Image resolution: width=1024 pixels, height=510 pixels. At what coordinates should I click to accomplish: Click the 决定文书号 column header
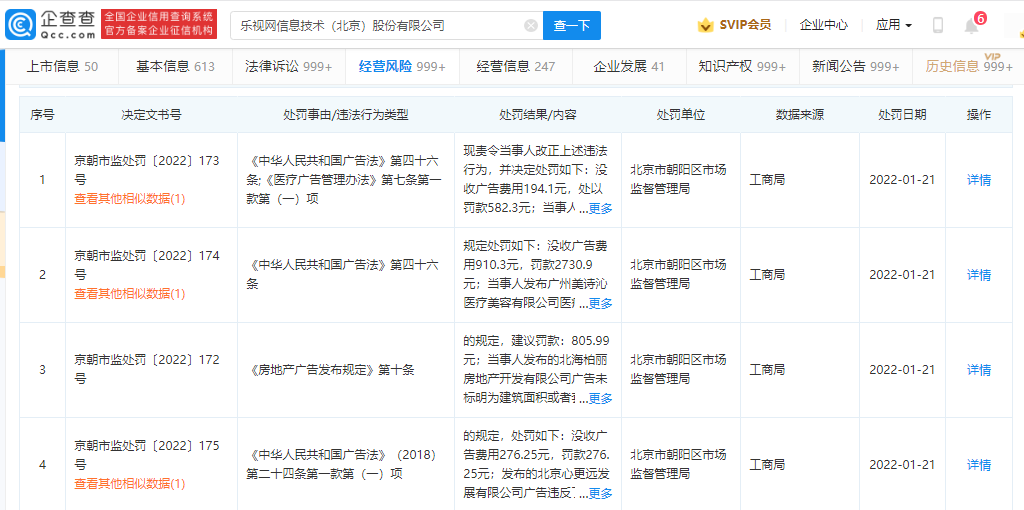tap(151, 115)
